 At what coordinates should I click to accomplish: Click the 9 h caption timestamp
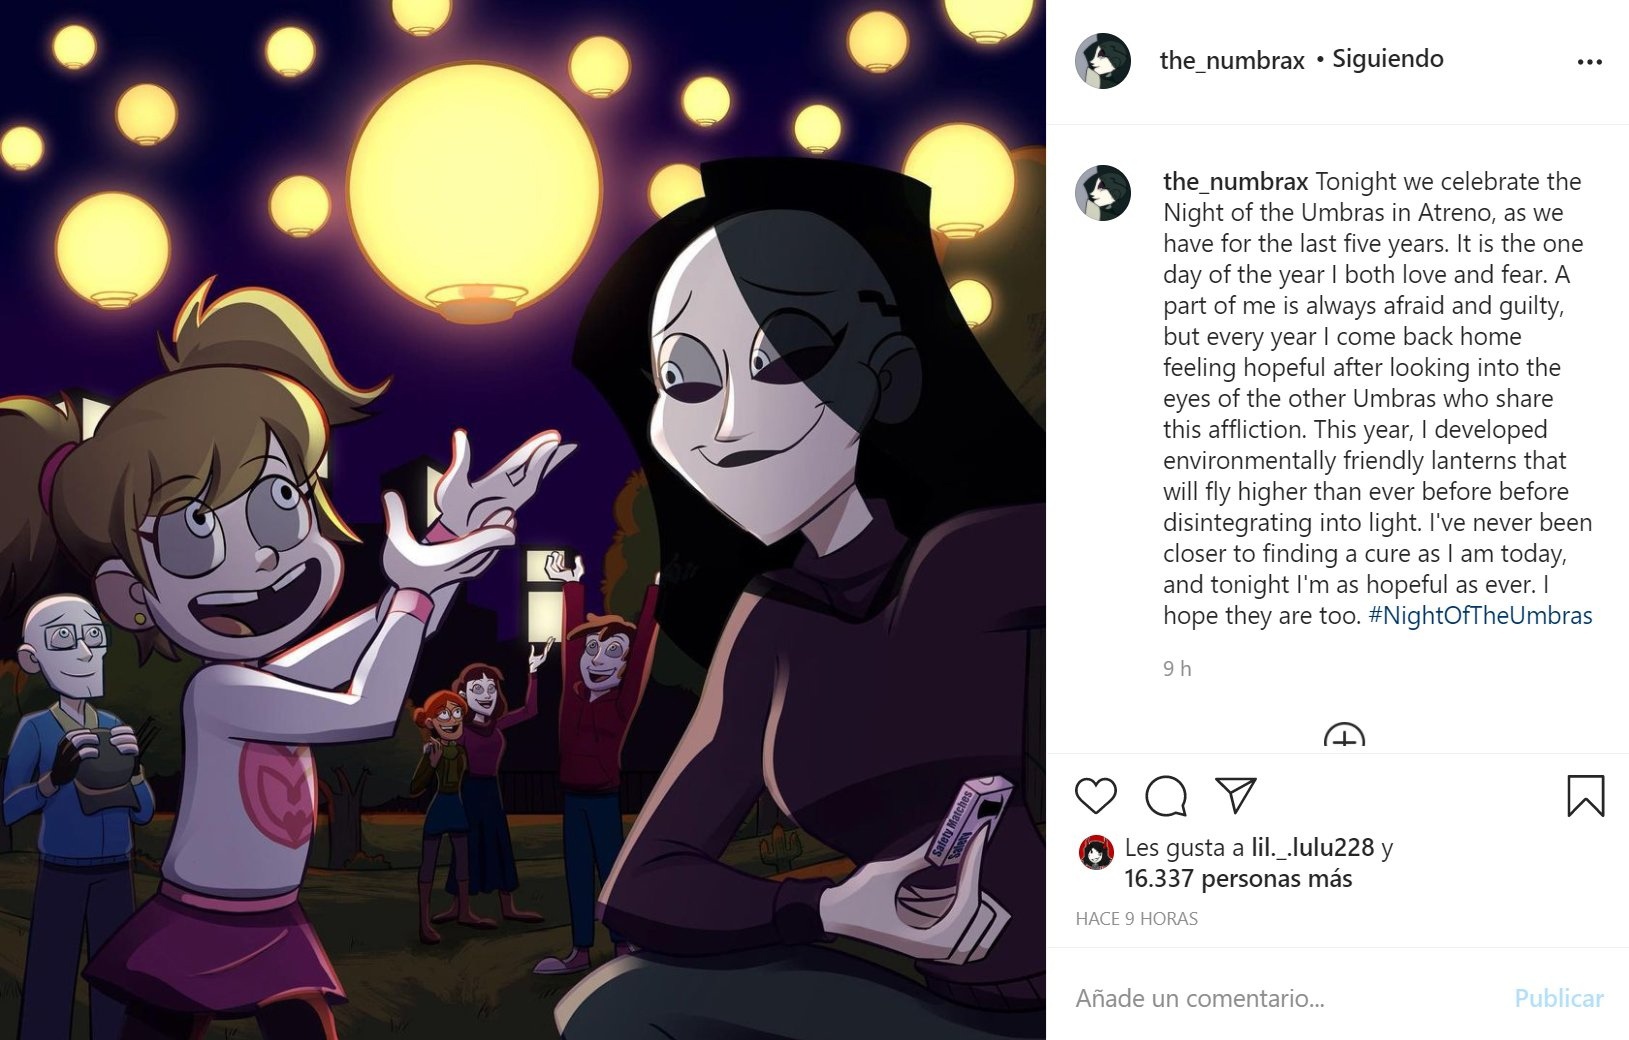click(x=1177, y=669)
